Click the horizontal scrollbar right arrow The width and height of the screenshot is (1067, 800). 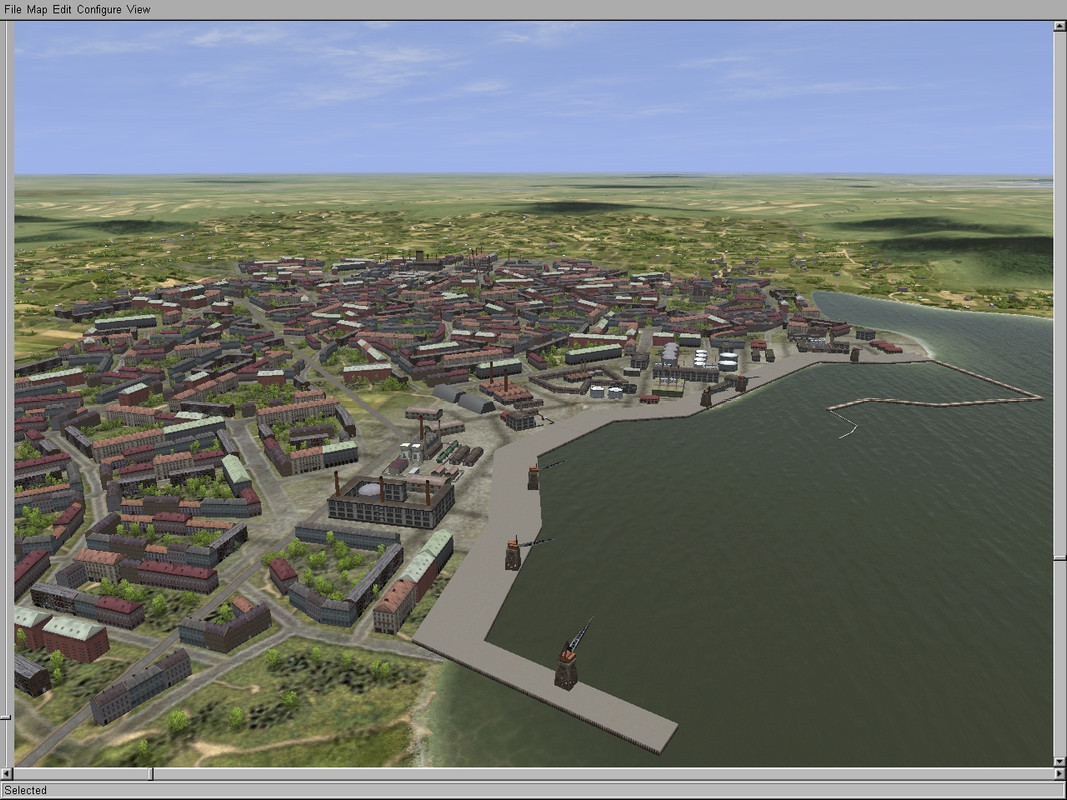click(x=1060, y=774)
